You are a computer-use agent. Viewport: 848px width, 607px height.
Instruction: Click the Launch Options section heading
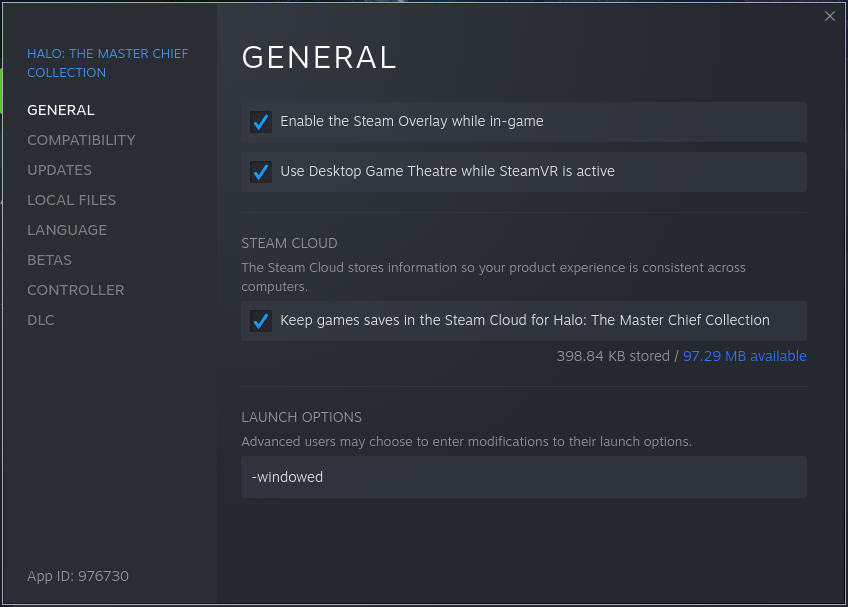pyautogui.click(x=301, y=417)
